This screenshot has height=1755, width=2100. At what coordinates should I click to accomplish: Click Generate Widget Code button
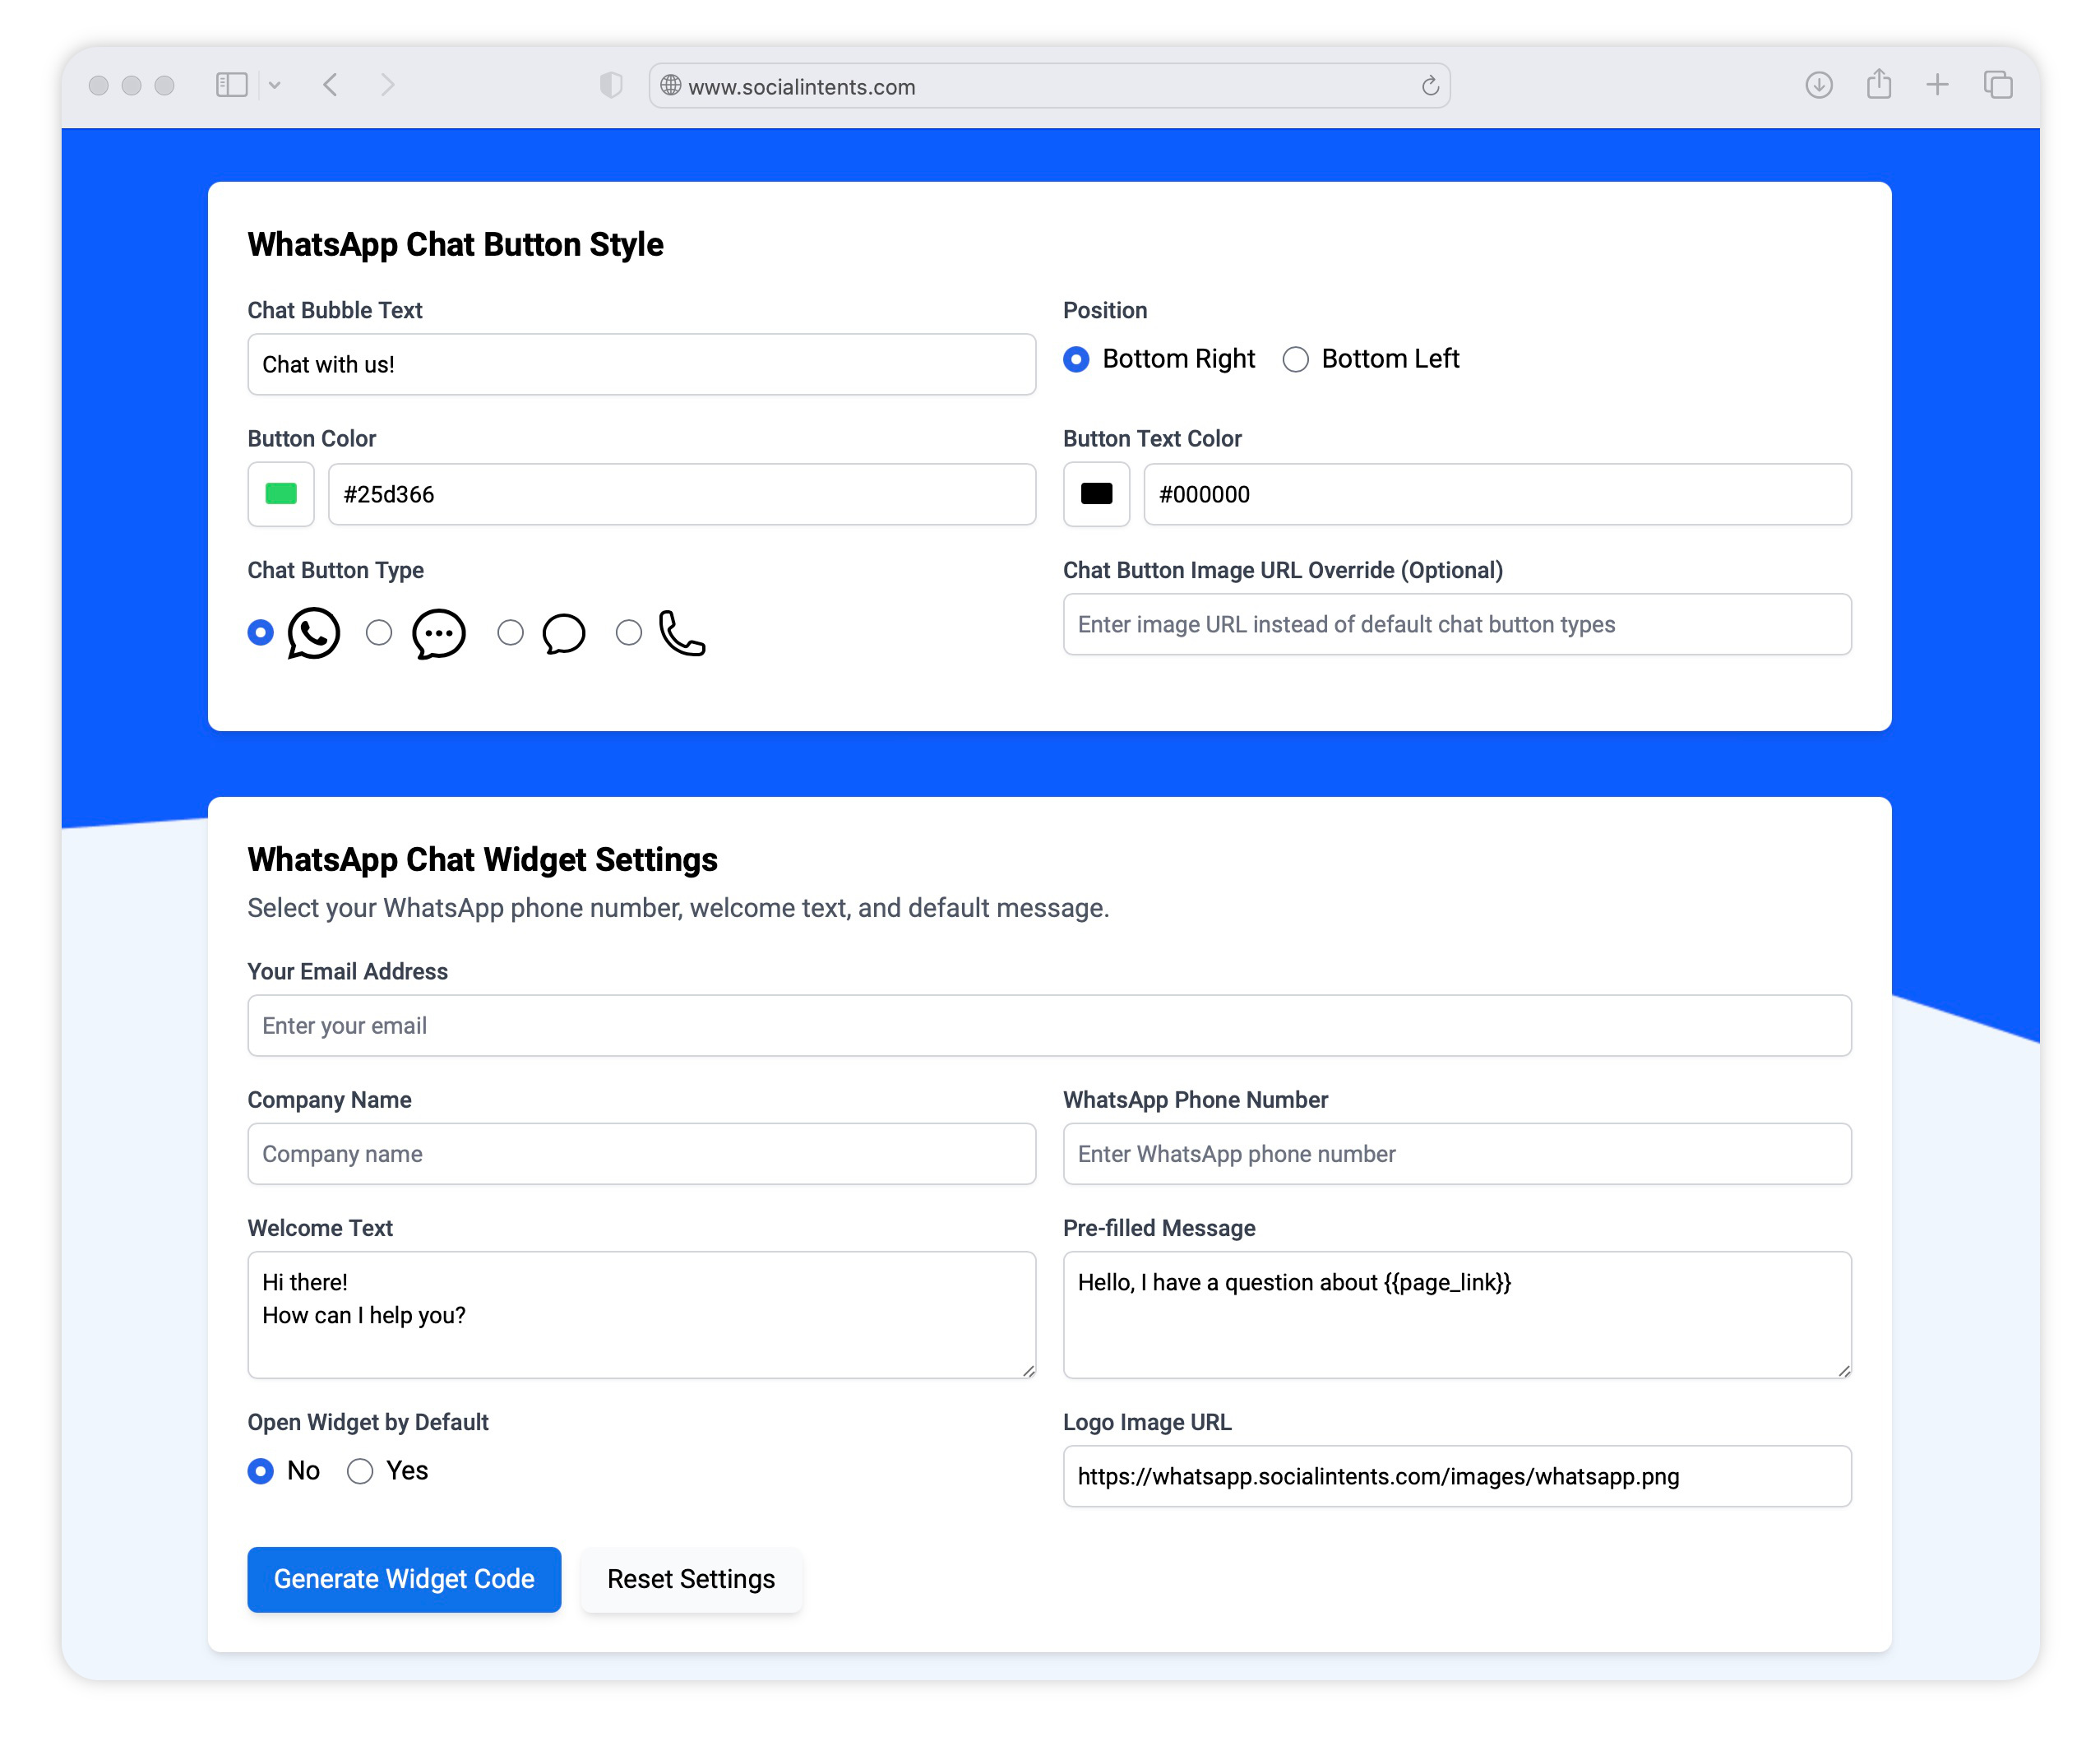403,1579
